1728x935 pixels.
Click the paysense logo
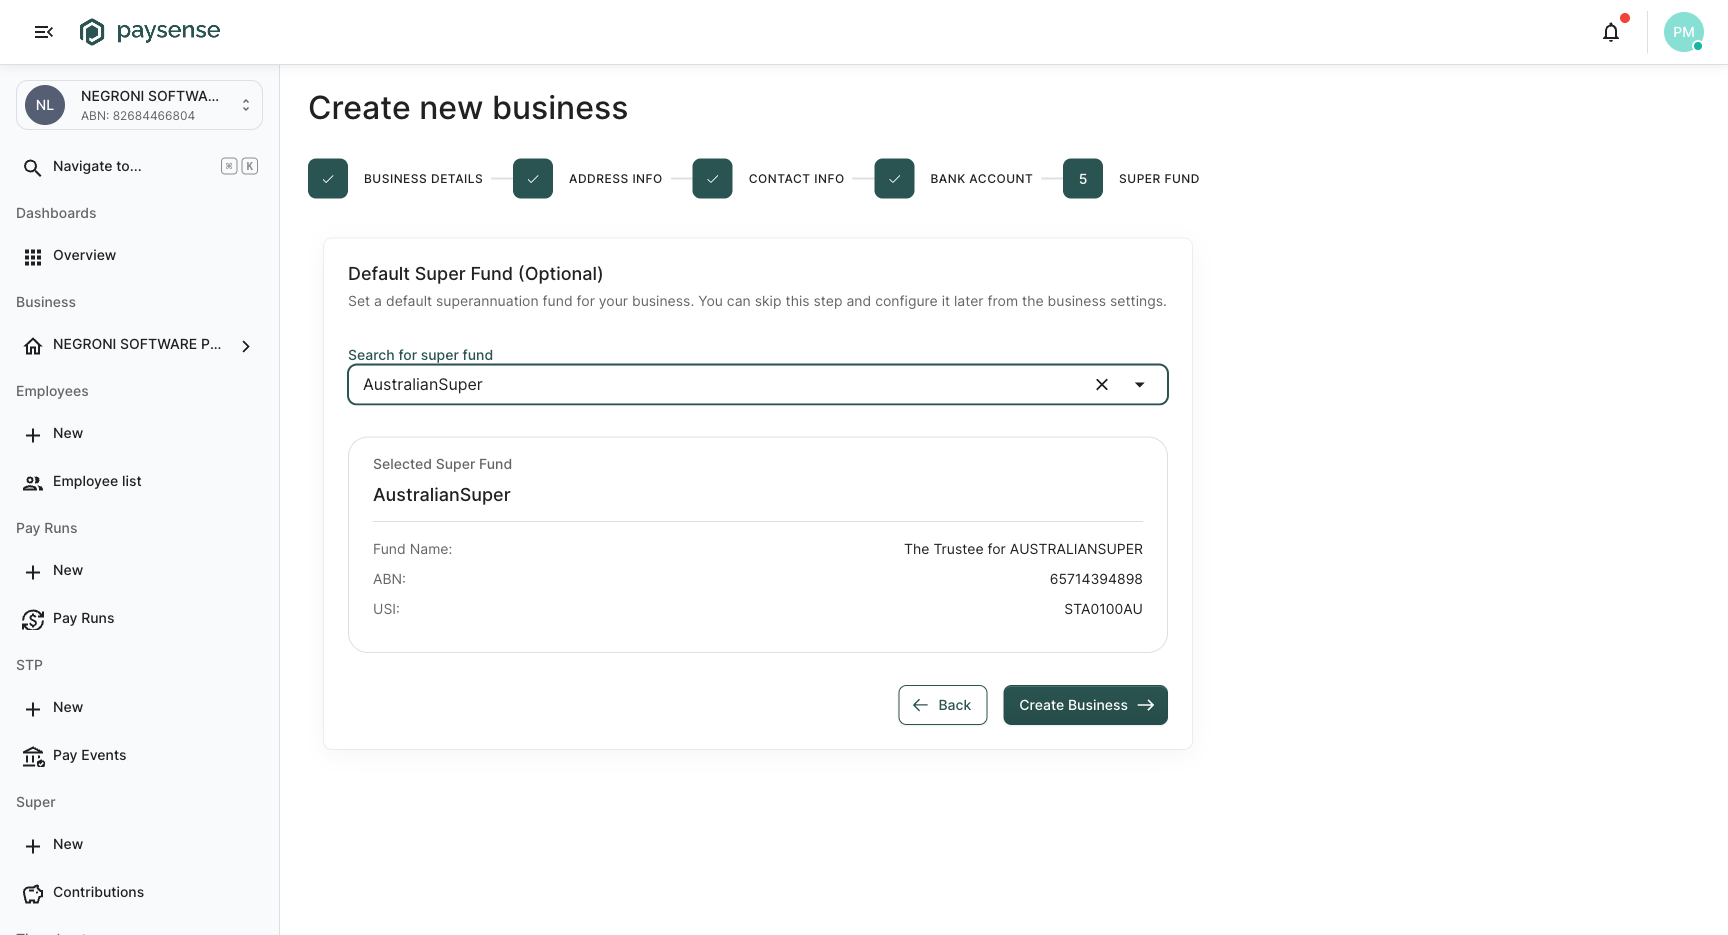point(150,32)
